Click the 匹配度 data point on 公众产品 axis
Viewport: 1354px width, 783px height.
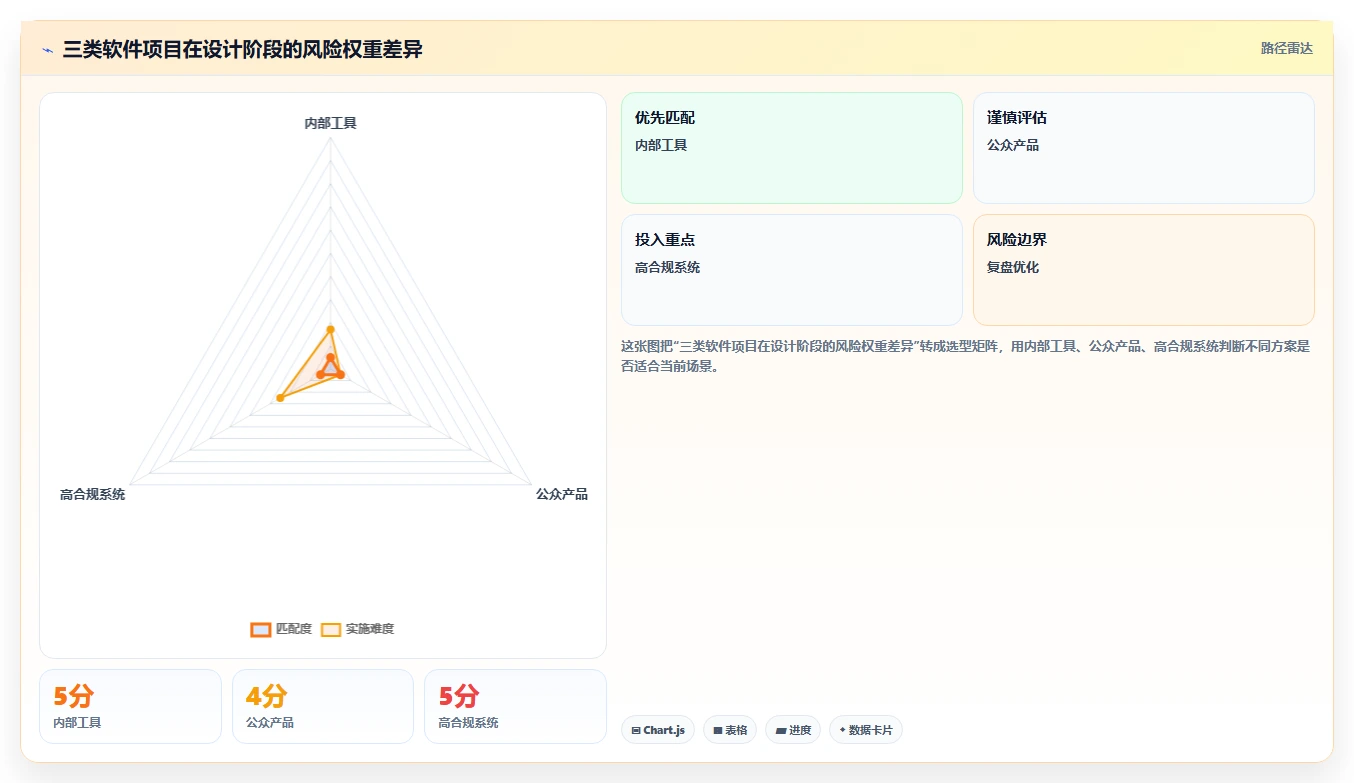(340, 374)
